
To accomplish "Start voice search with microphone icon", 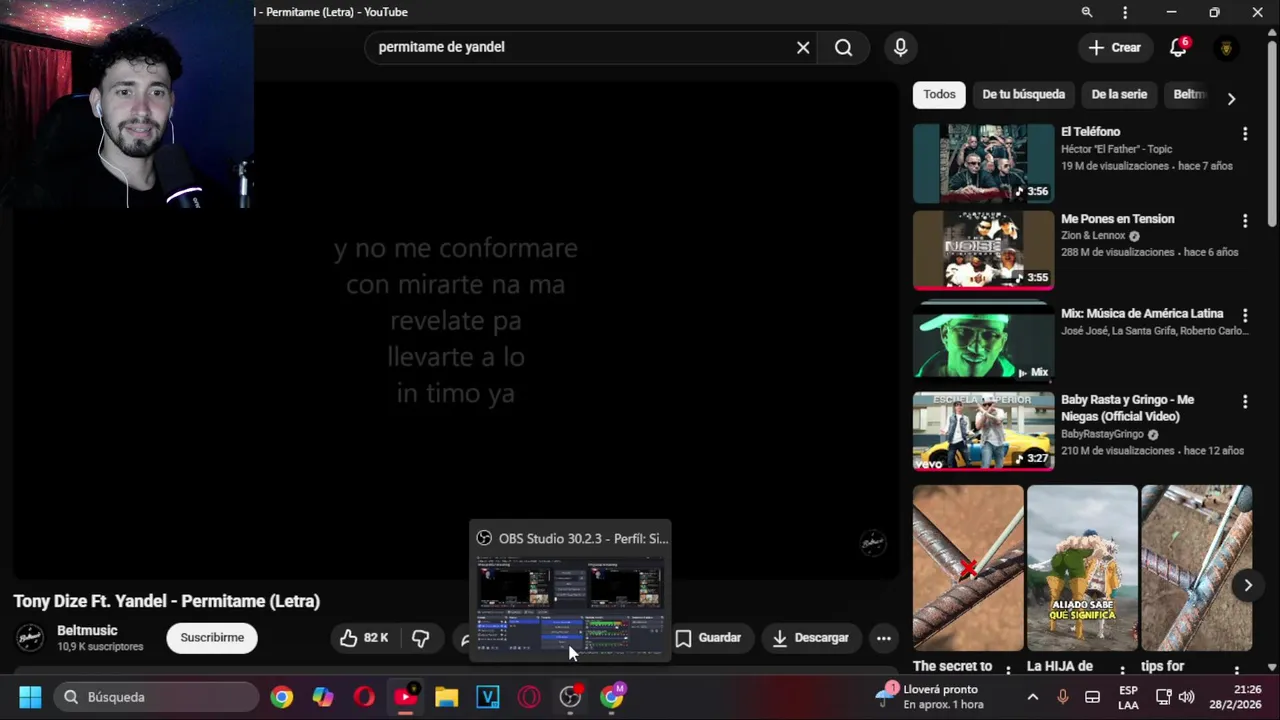I will (x=900, y=47).
